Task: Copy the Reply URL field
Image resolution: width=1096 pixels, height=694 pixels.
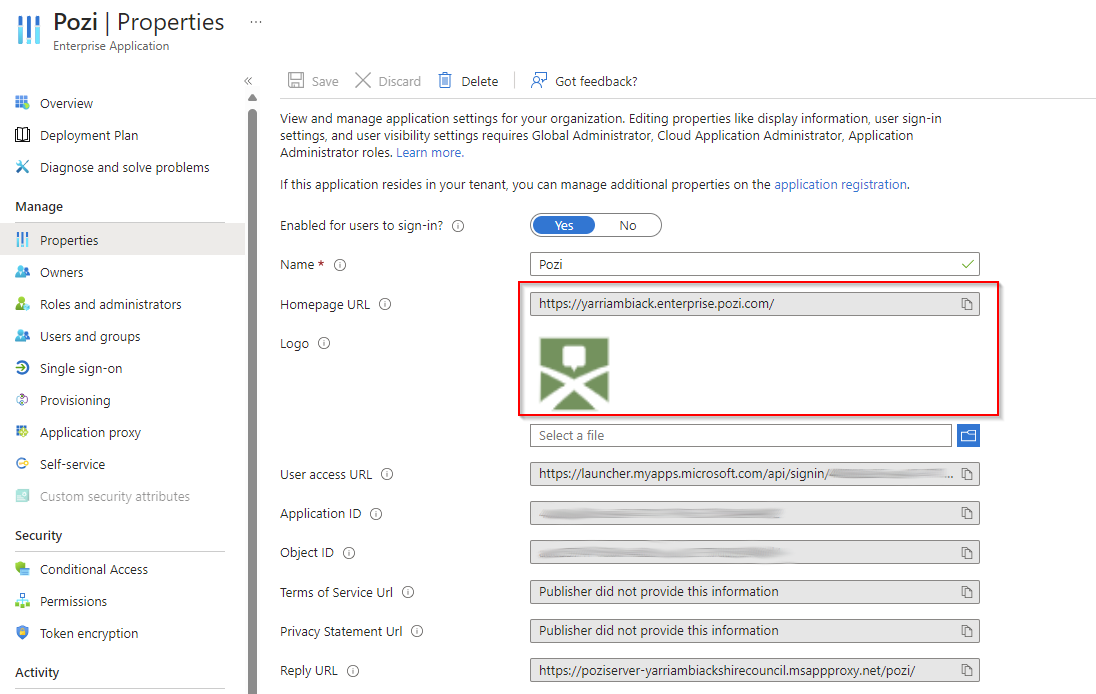Action: (967, 670)
